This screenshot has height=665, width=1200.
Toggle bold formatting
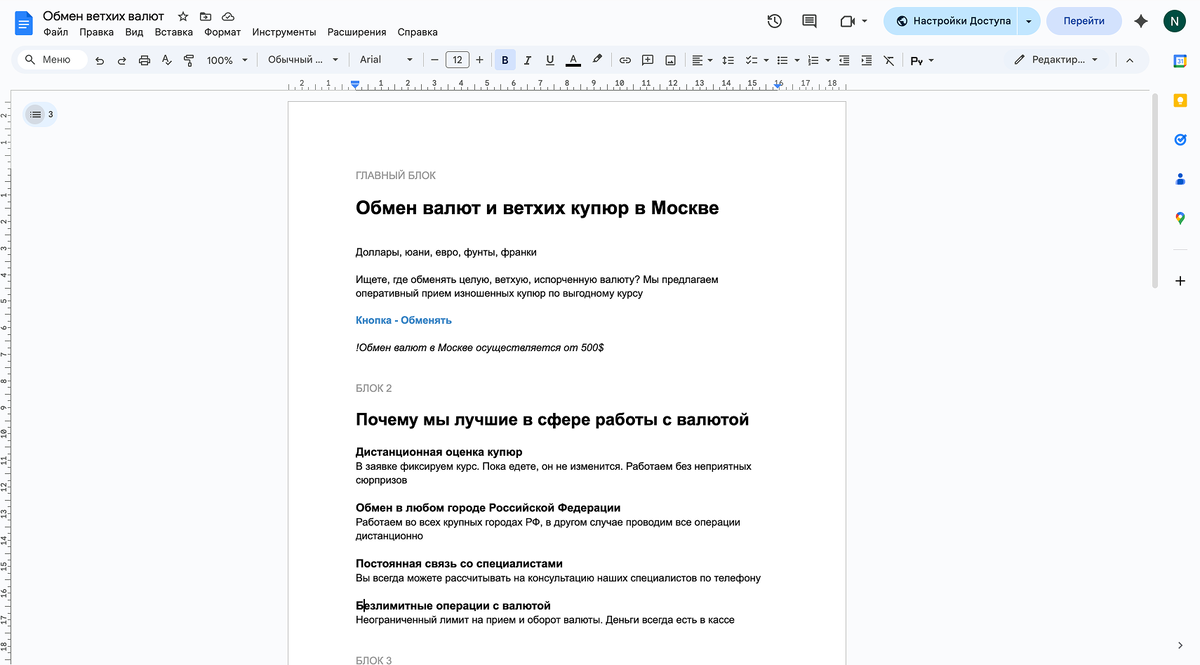[505, 60]
